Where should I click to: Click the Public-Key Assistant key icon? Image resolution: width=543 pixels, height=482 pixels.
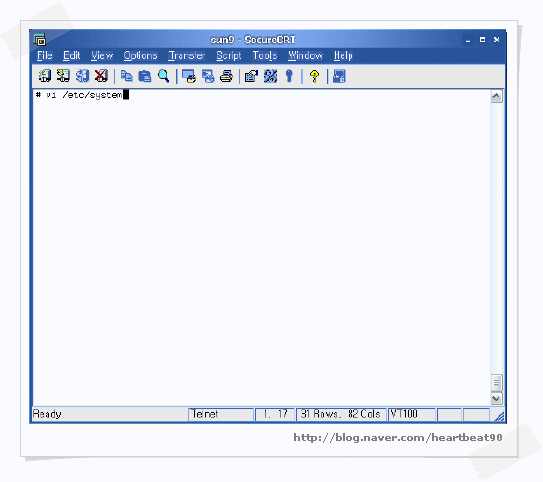click(x=289, y=76)
